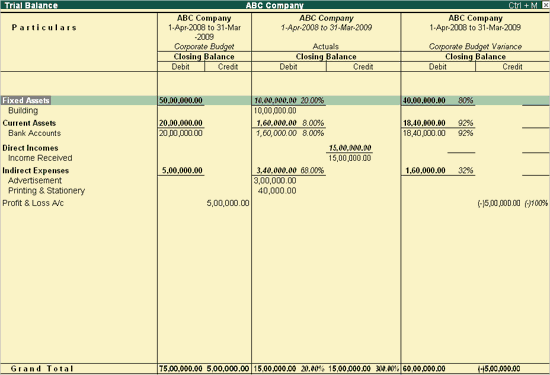Click Direct Incomes credit amount 15,00,000.00
Screen dimensions: 550x375
pyautogui.click(x=350, y=148)
